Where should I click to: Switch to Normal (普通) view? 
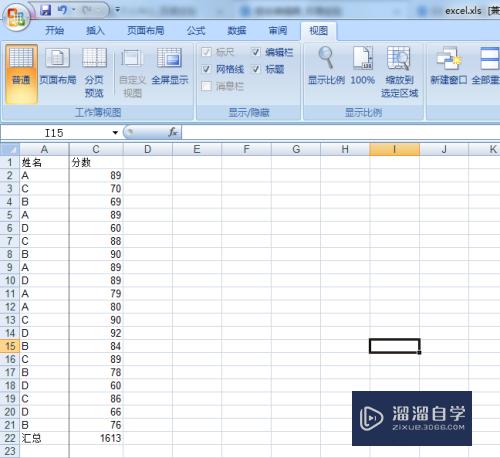(x=21, y=74)
